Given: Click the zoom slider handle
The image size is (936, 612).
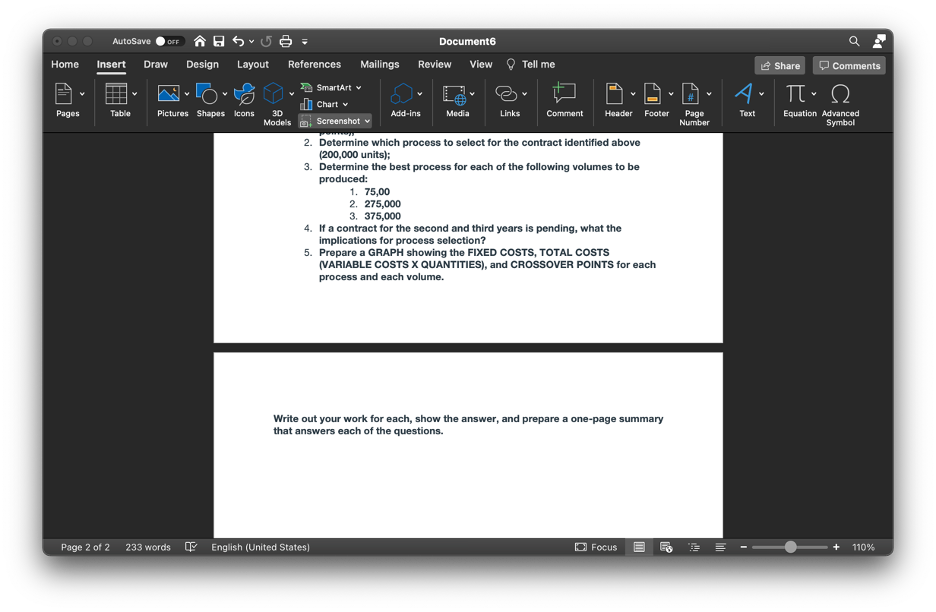Looking at the screenshot, I should click(x=790, y=547).
